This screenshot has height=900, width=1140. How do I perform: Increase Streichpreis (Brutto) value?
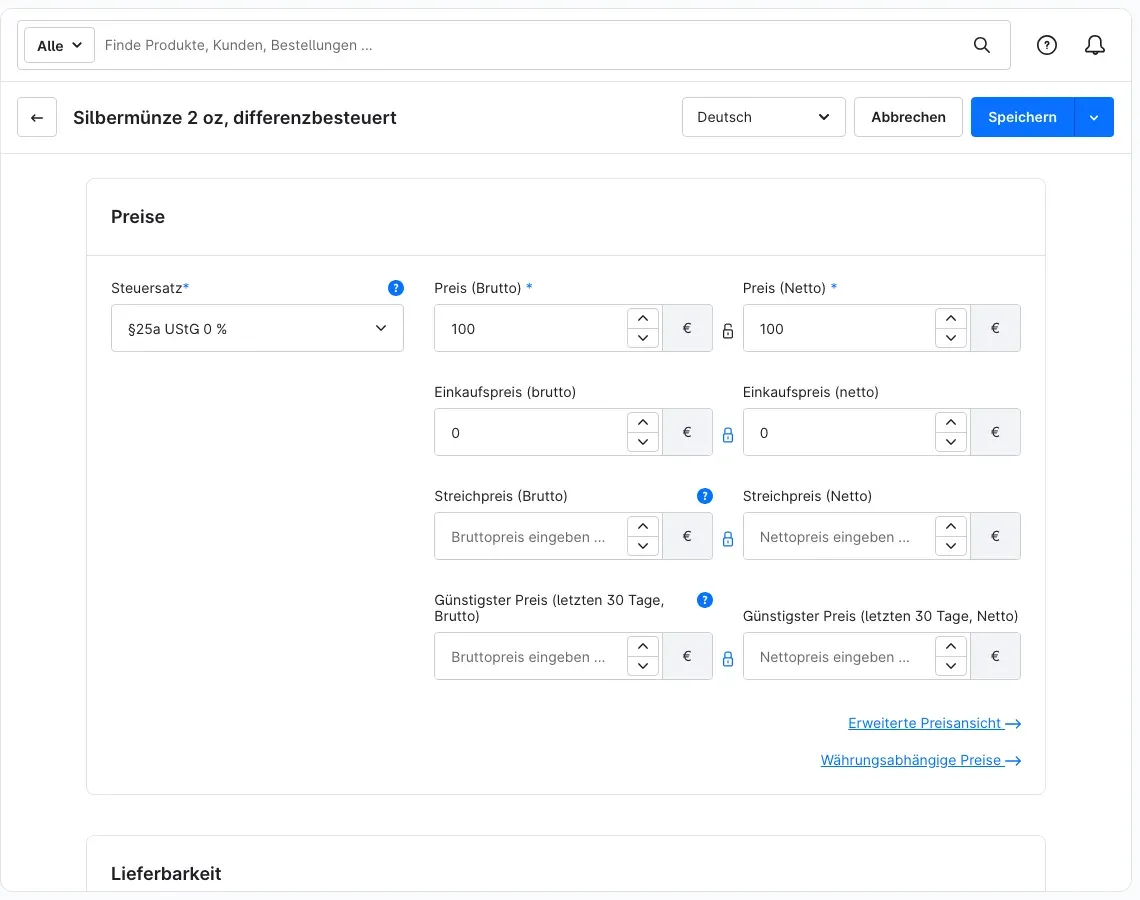643,527
